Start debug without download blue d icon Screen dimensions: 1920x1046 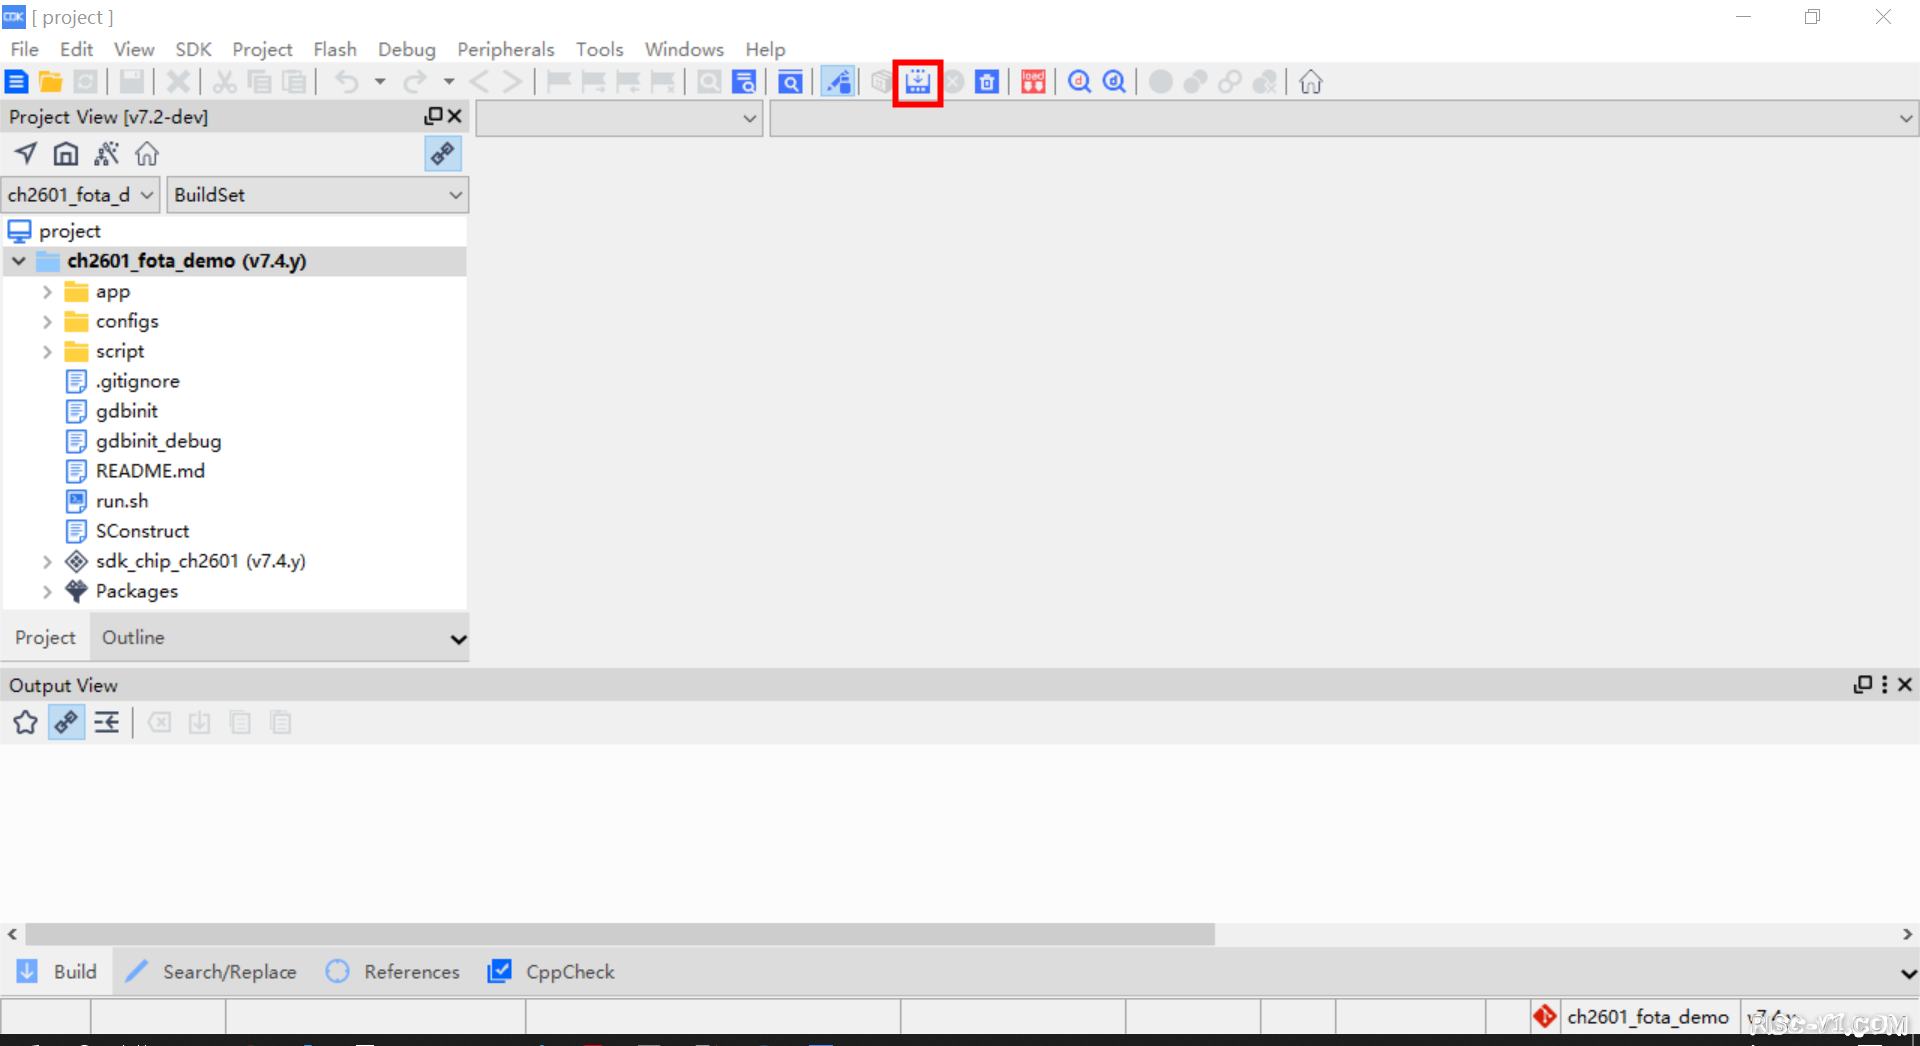[1114, 82]
